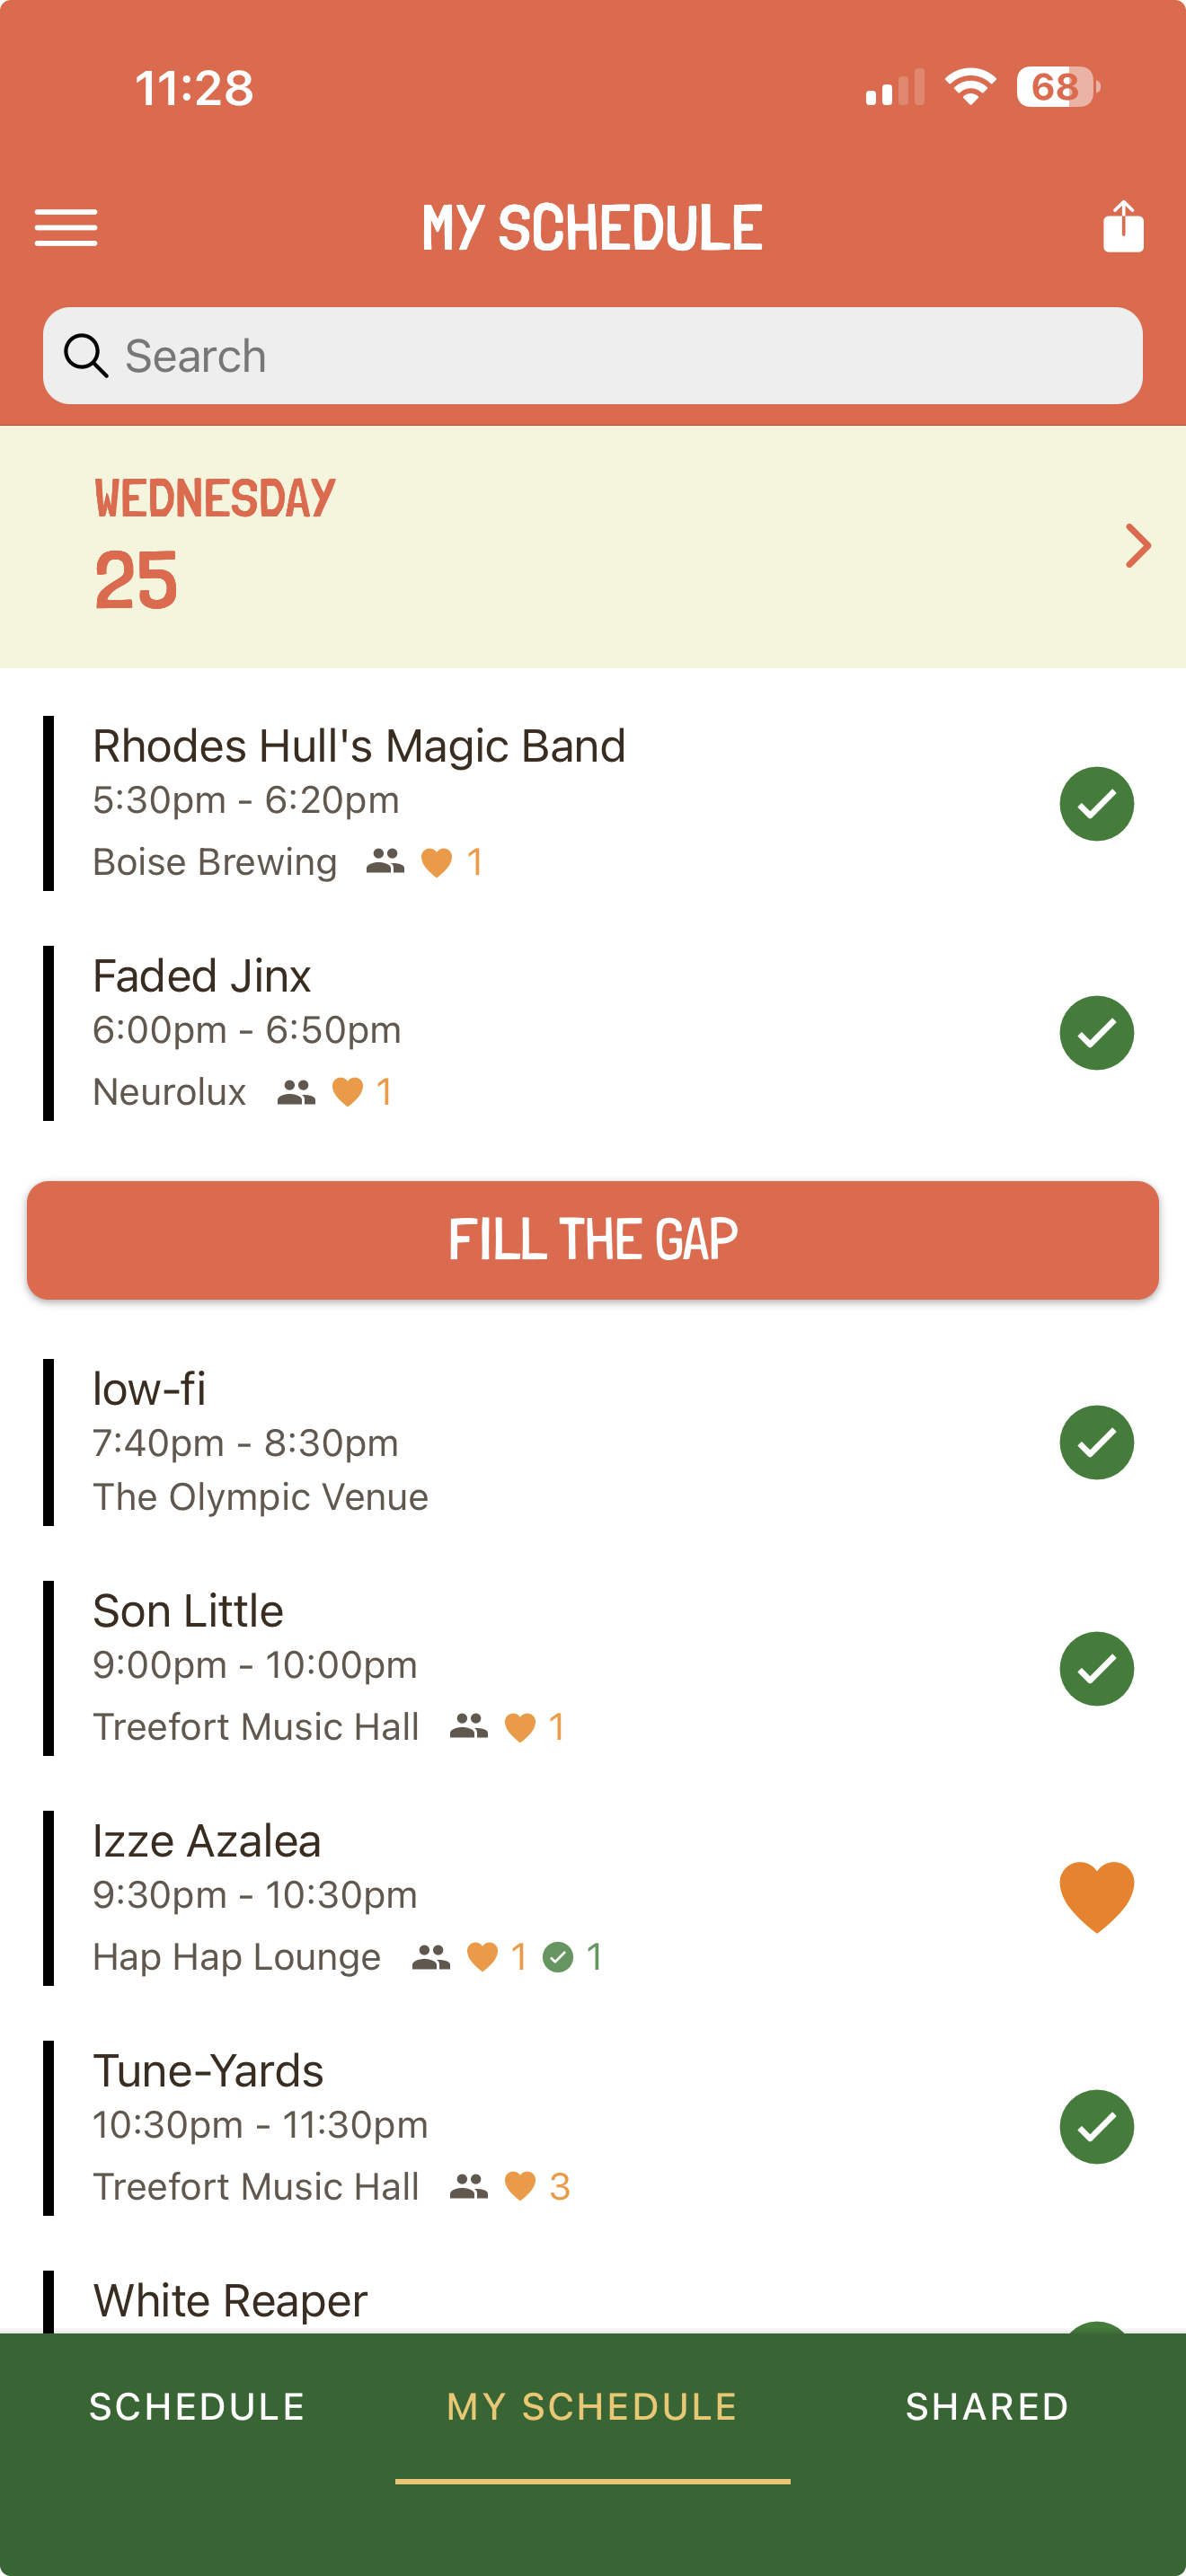Tap the magnifying glass search icon

86,356
